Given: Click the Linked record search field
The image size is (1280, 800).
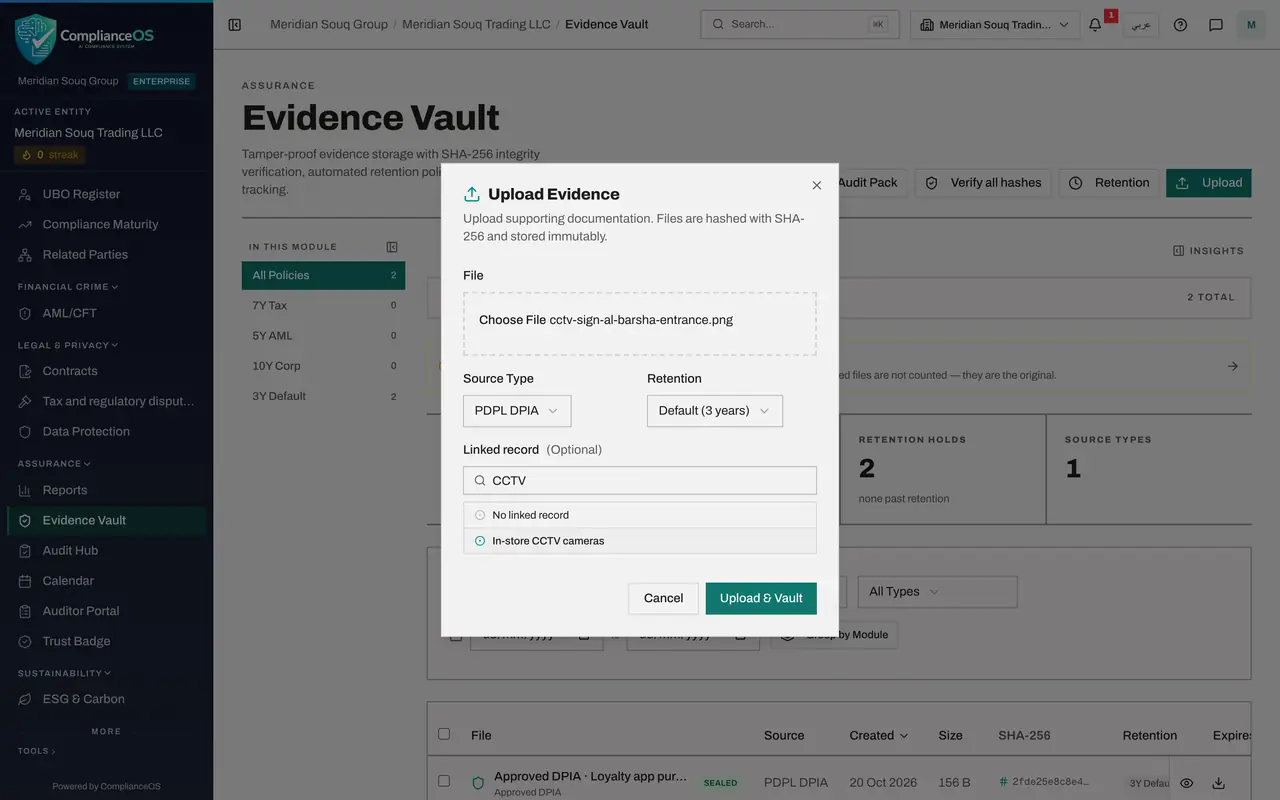Looking at the screenshot, I should (x=640, y=480).
